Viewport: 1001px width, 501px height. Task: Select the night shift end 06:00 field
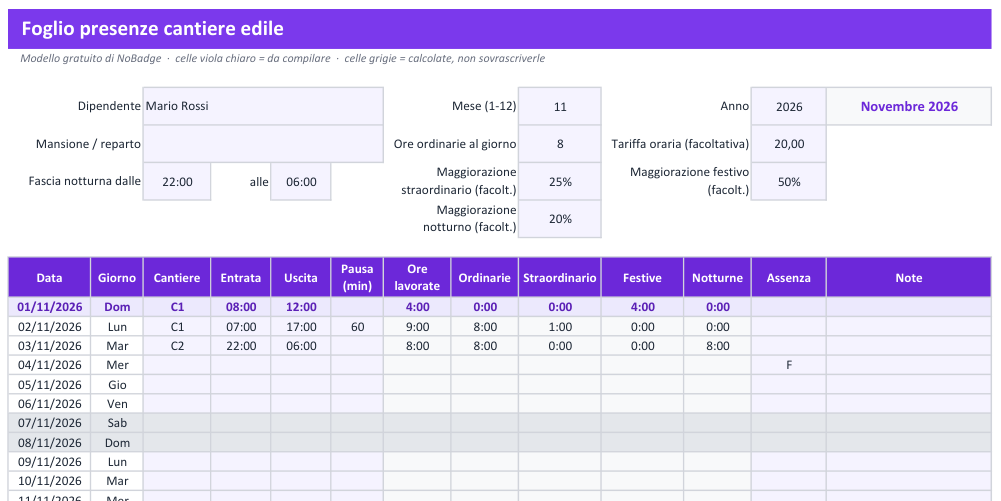(x=301, y=181)
